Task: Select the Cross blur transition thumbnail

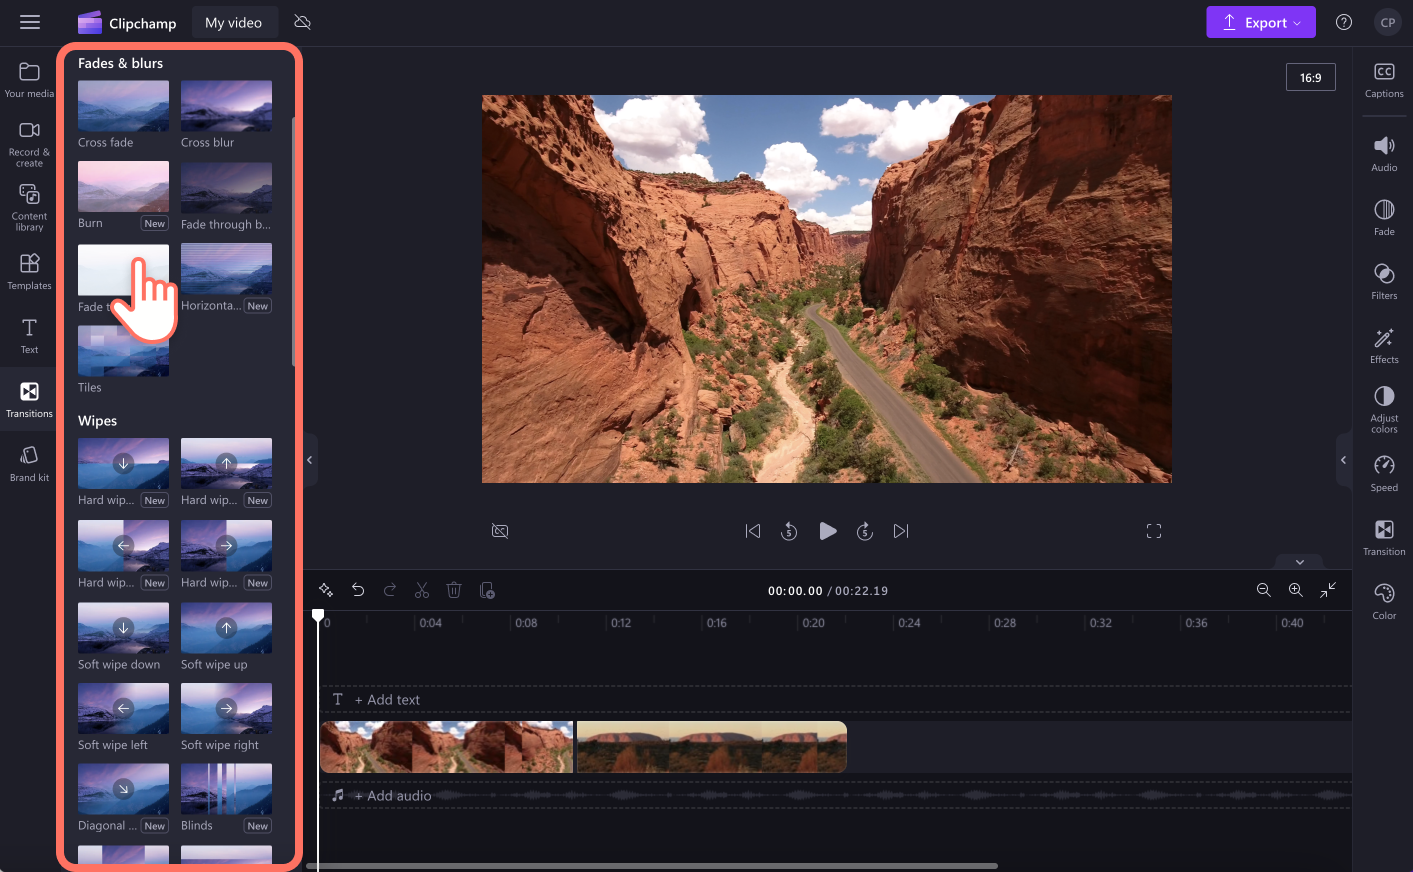Action: (x=226, y=106)
